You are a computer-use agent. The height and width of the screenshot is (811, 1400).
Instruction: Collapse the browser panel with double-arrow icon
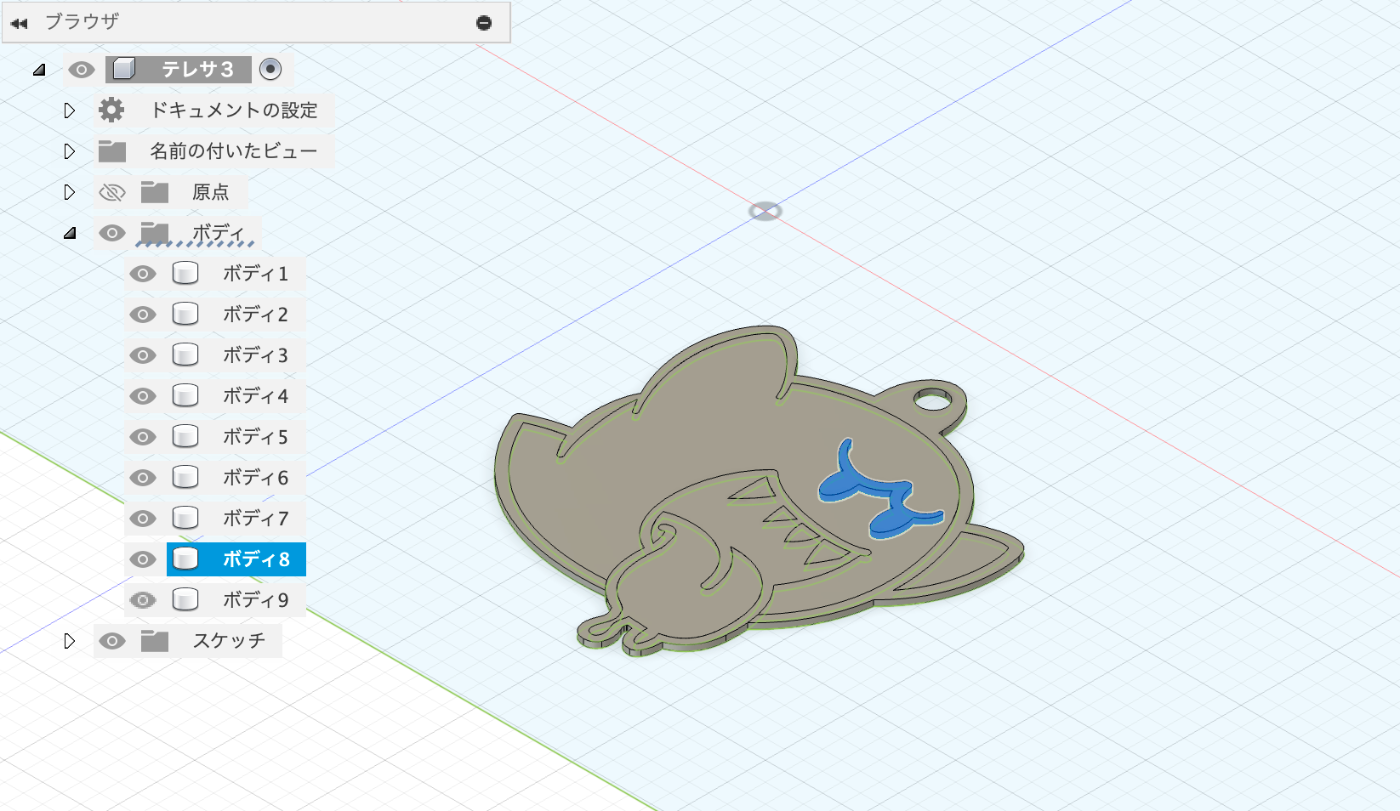click(19, 22)
